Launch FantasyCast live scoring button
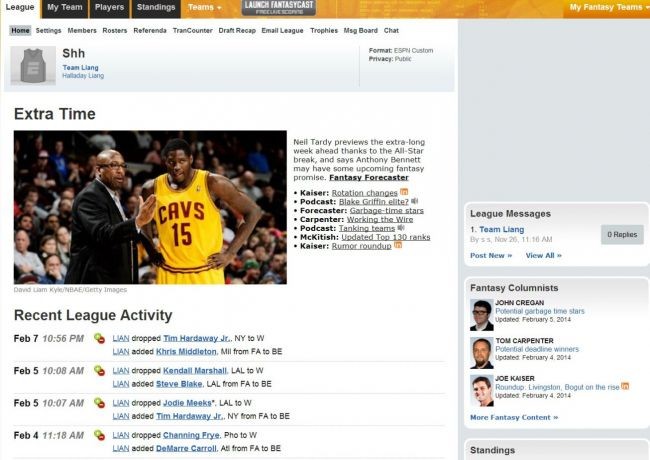 pos(279,7)
